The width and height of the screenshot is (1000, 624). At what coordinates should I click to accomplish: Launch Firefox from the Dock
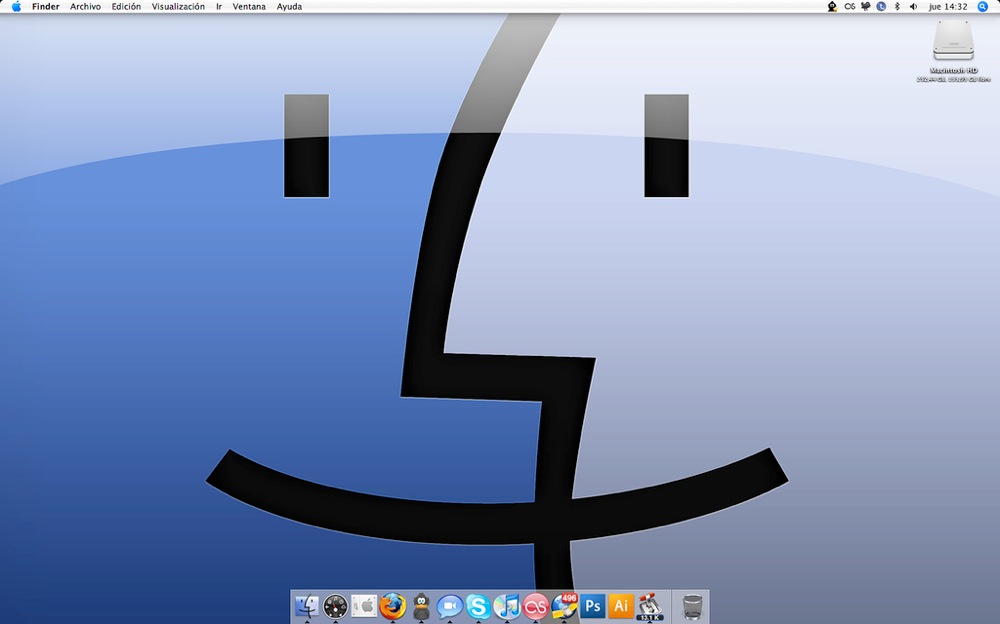393,606
